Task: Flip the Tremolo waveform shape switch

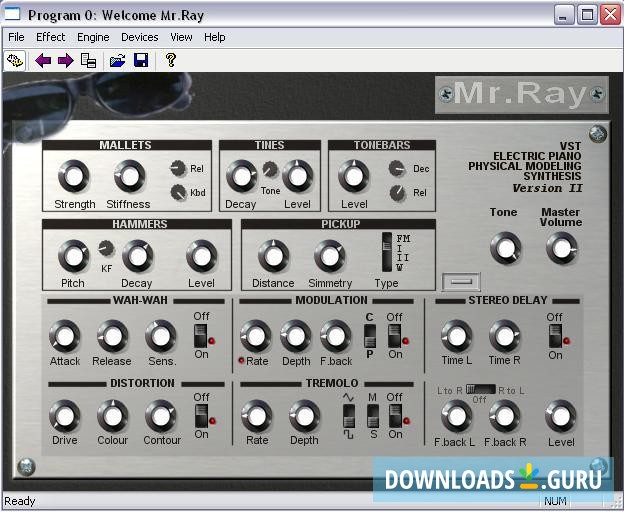Action: tap(349, 415)
